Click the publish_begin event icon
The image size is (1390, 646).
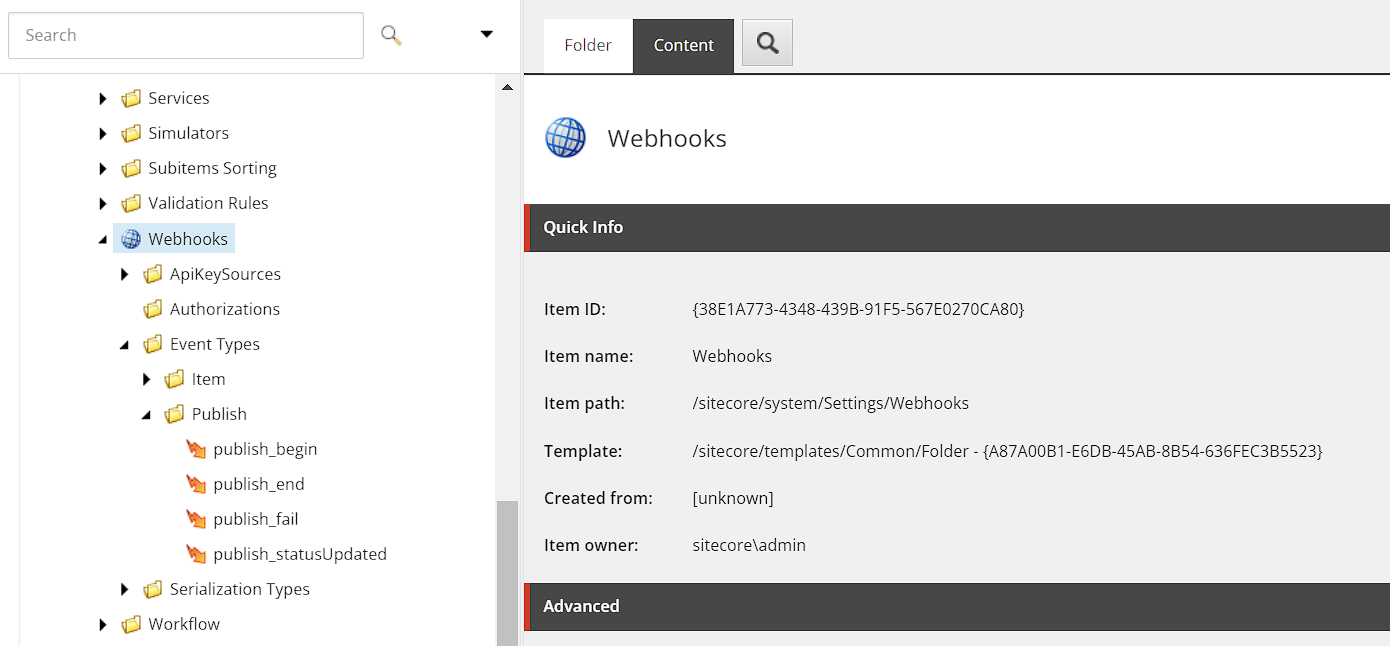196,449
